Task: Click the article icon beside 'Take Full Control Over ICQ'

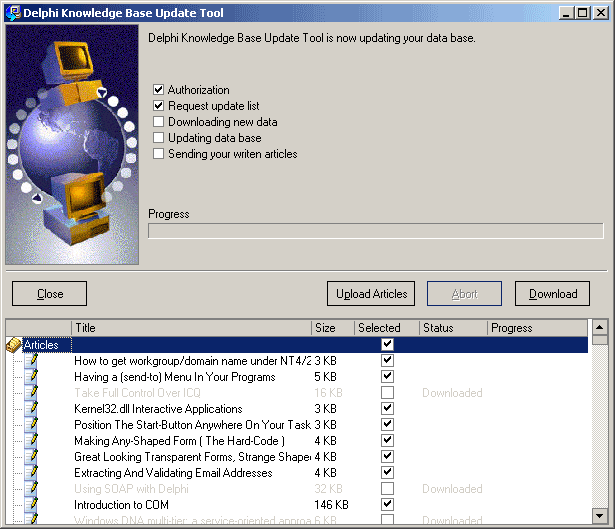Action: (31, 393)
